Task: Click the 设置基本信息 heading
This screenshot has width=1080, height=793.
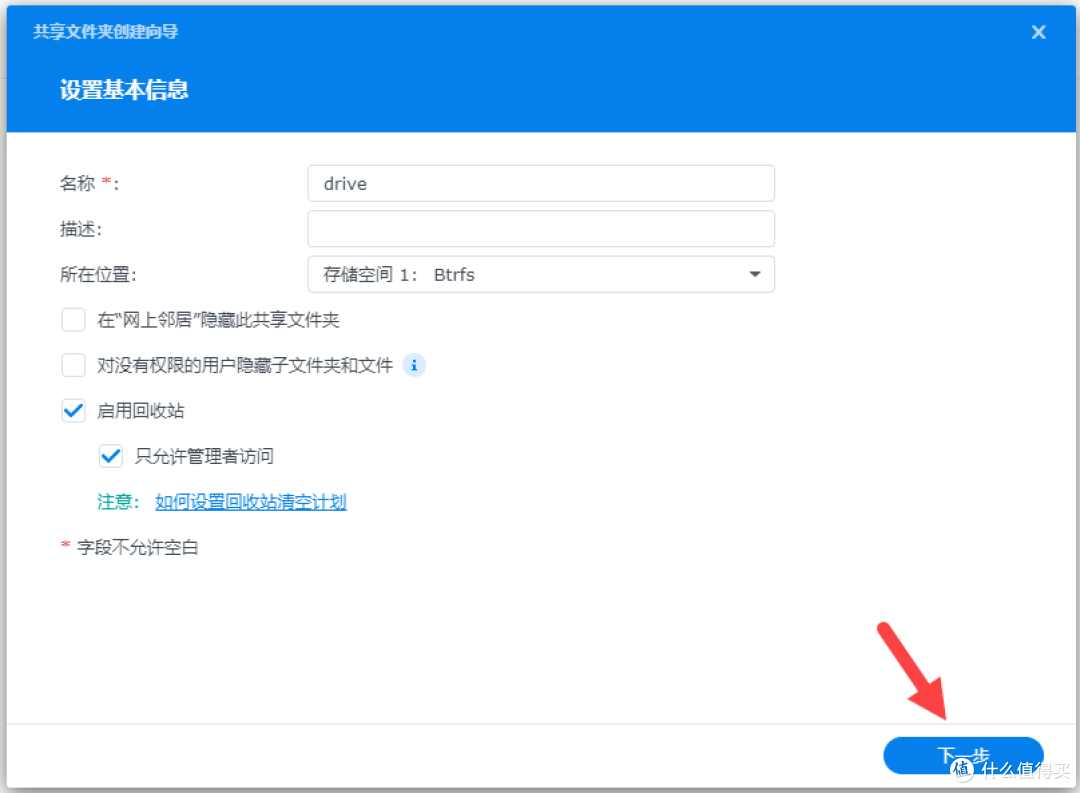Action: pyautogui.click(x=124, y=90)
